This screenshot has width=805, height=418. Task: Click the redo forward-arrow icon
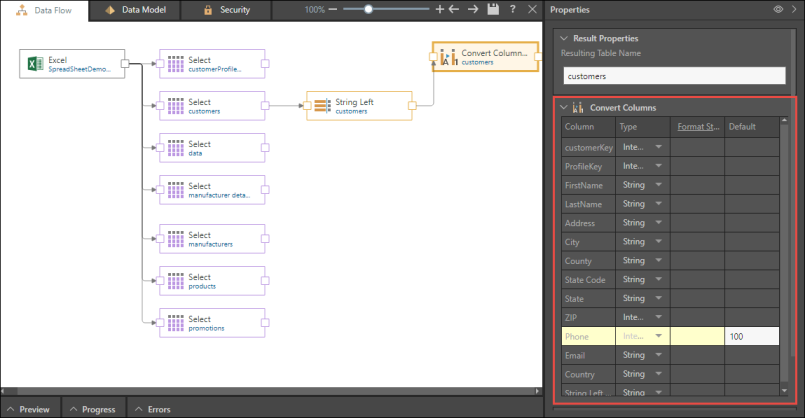click(472, 9)
